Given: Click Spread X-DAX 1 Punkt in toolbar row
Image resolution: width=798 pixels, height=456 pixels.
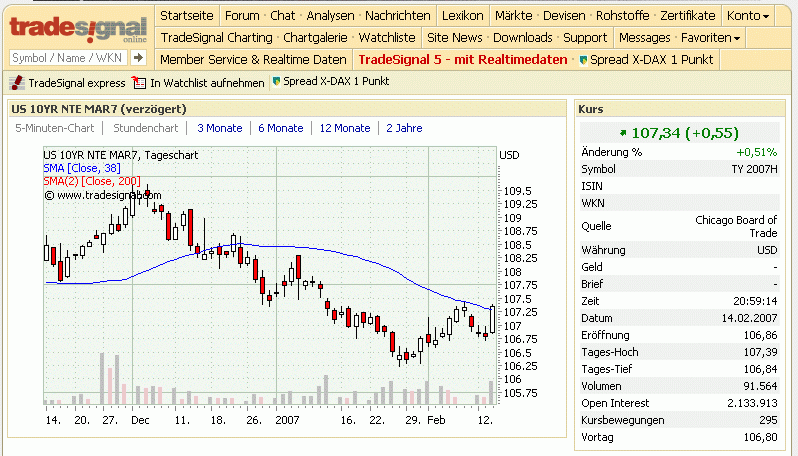Looking at the screenshot, I should (x=336, y=81).
